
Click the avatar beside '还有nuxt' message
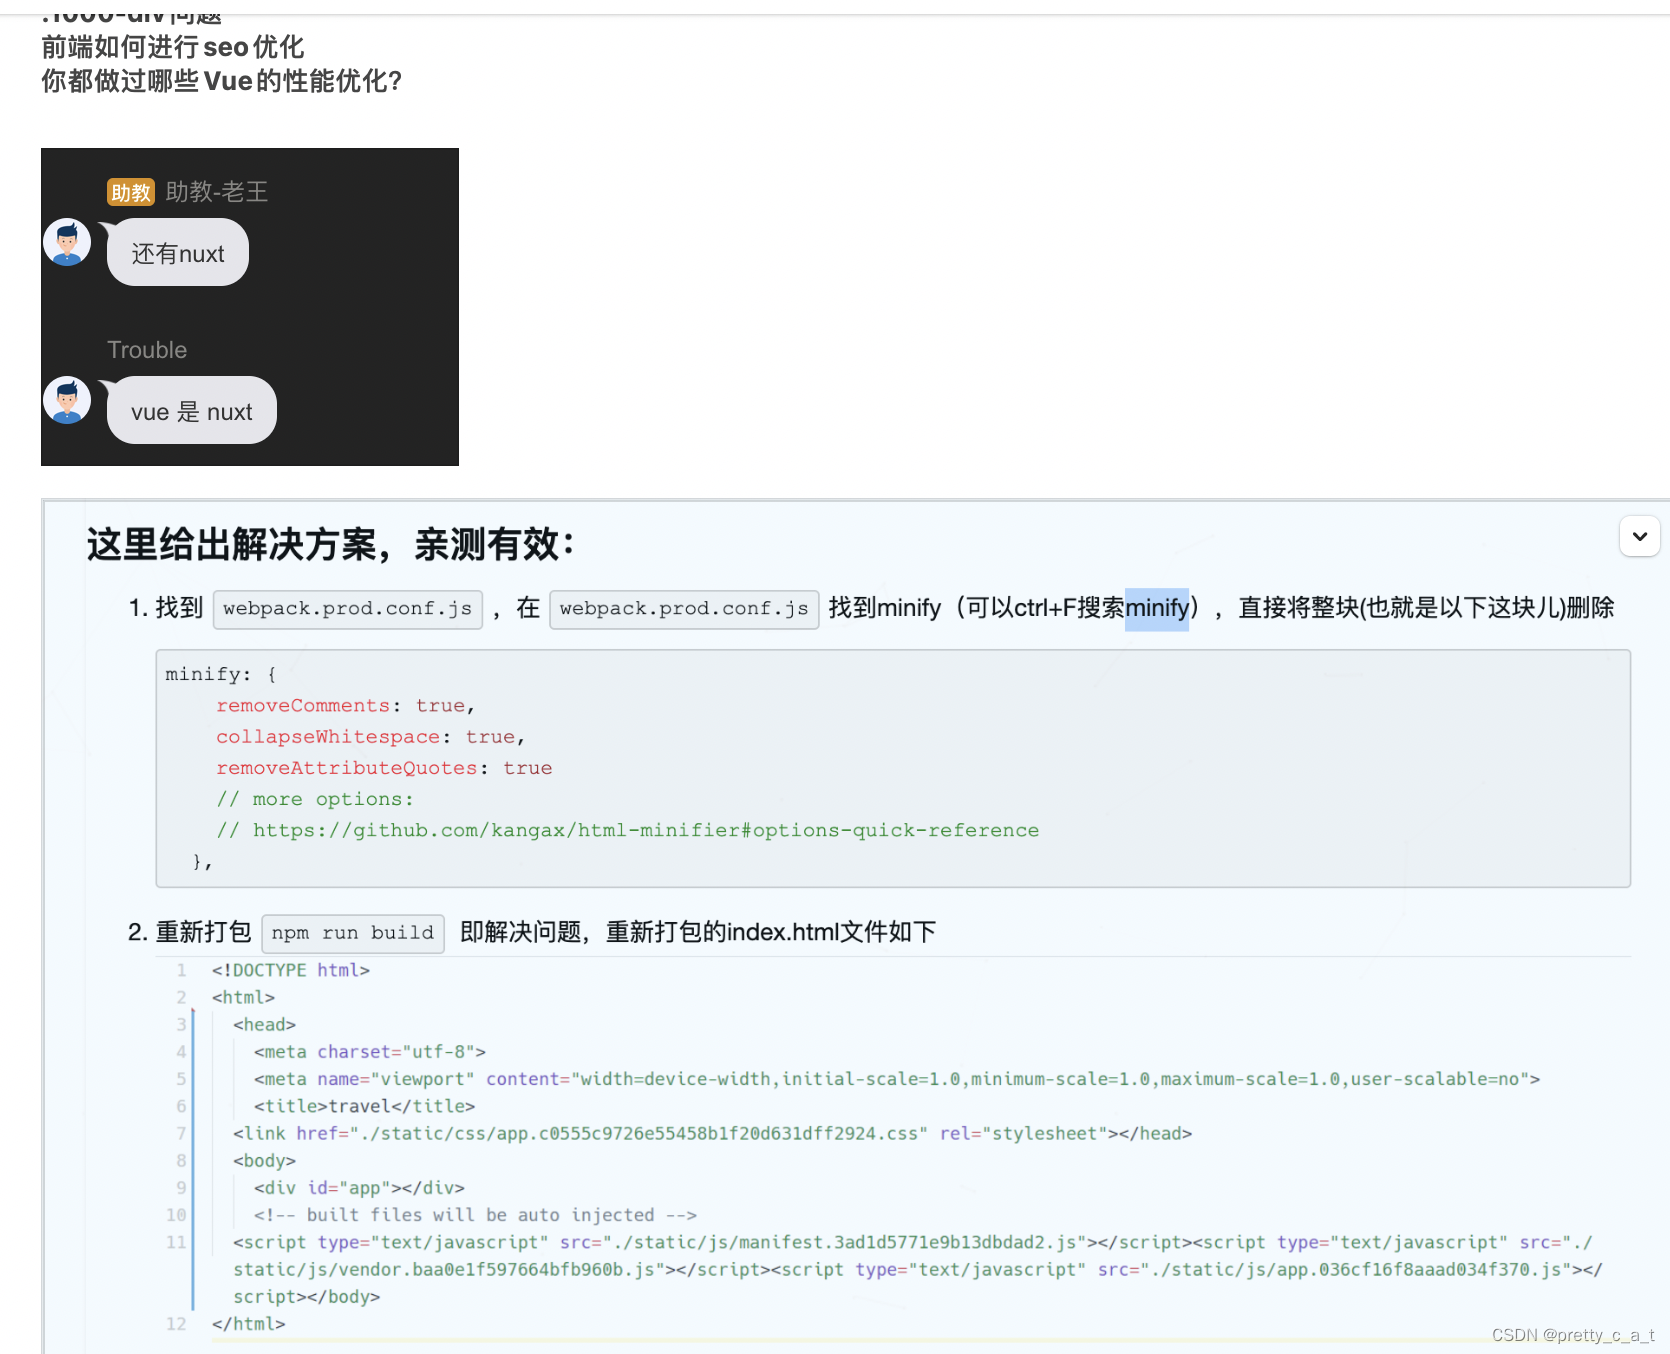67,242
